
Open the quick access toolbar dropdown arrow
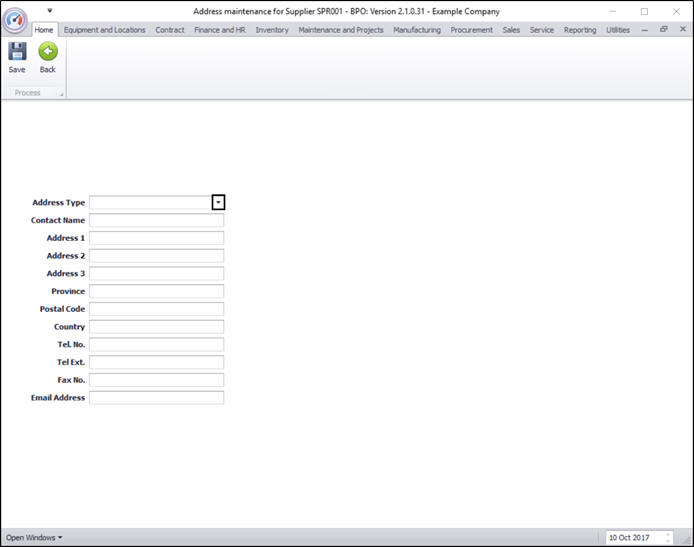click(x=50, y=10)
